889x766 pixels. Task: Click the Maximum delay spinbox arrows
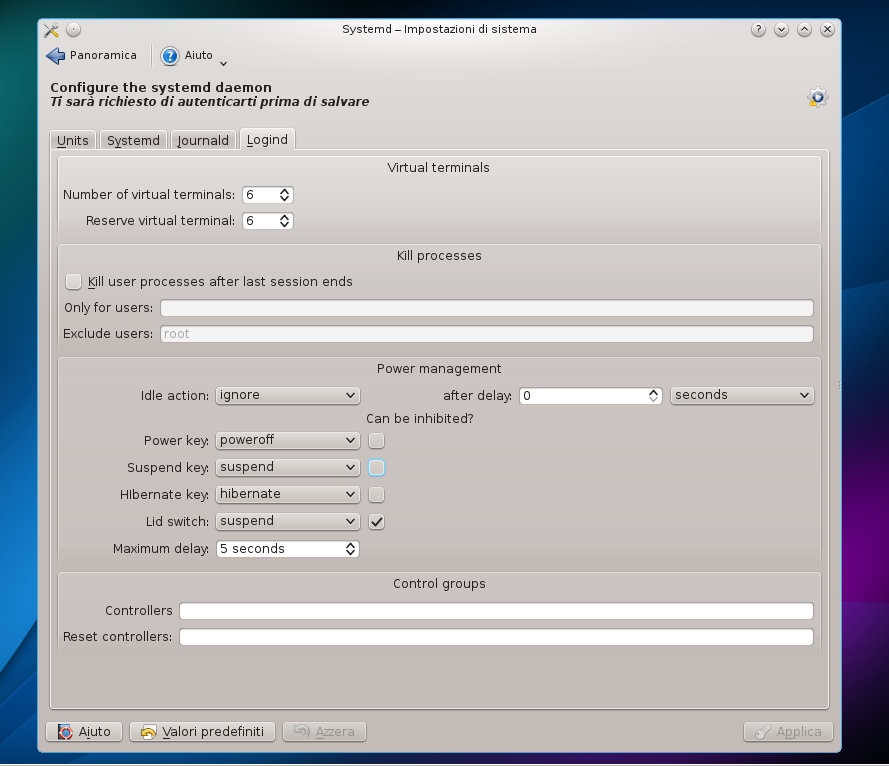(x=350, y=549)
